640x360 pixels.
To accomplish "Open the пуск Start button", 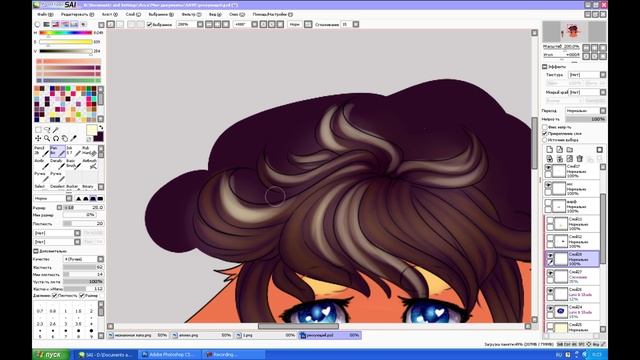I will click(51, 354).
